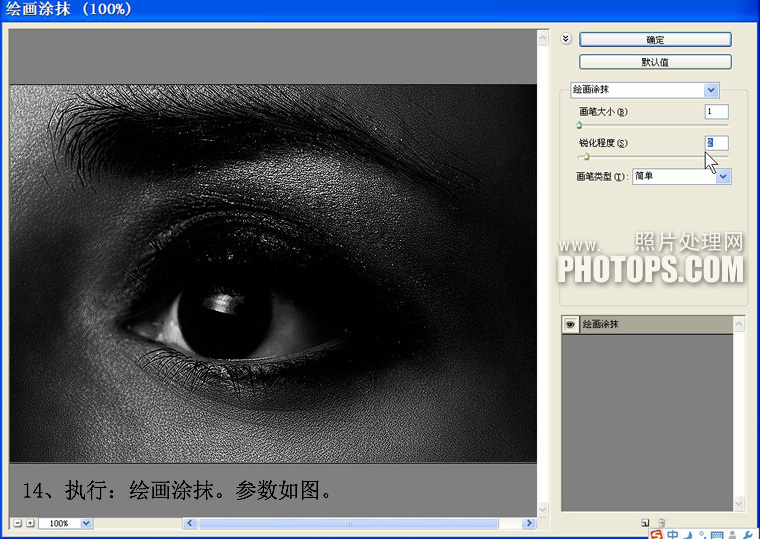Image resolution: width=760 pixels, height=539 pixels.
Task: Select the 绘画涂抹 effect layer row
Action: click(x=648, y=325)
